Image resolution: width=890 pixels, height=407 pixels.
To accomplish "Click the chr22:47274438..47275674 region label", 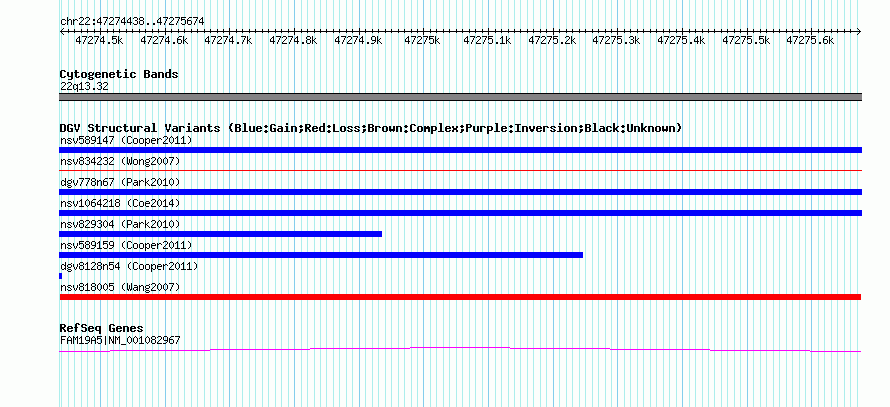I will tap(132, 21).
